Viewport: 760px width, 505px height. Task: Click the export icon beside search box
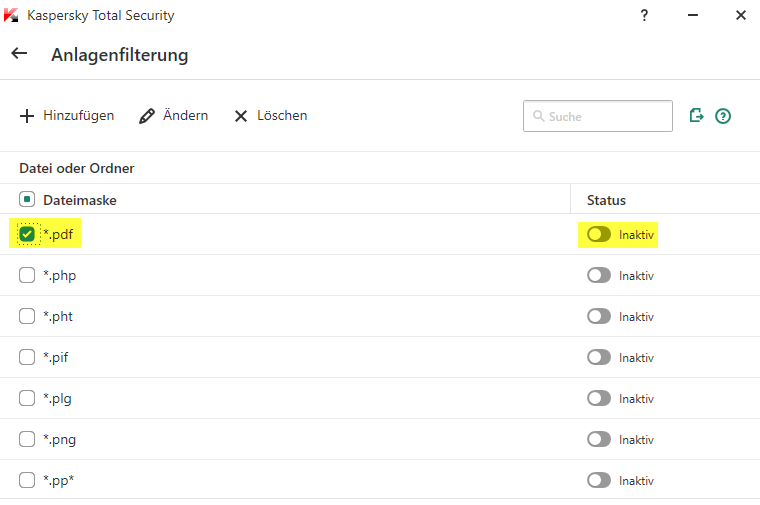(697, 116)
